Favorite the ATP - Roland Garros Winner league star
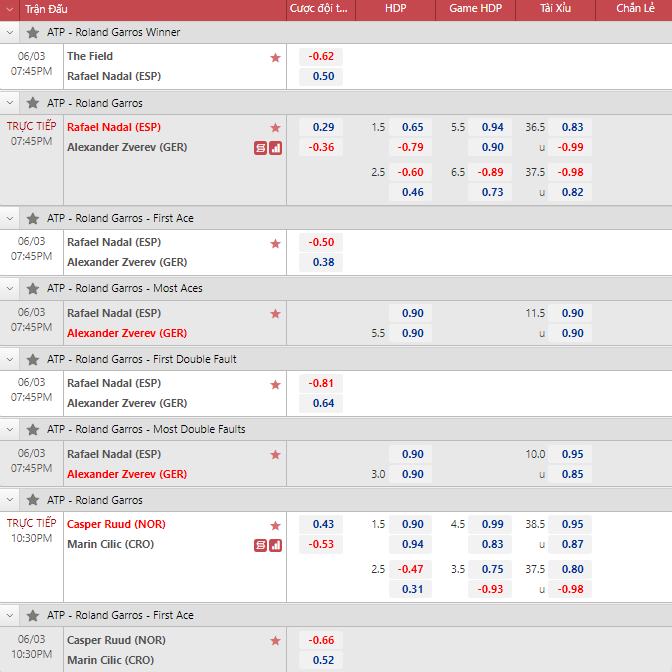Viewport: 672px width, 672px height. coord(33,33)
